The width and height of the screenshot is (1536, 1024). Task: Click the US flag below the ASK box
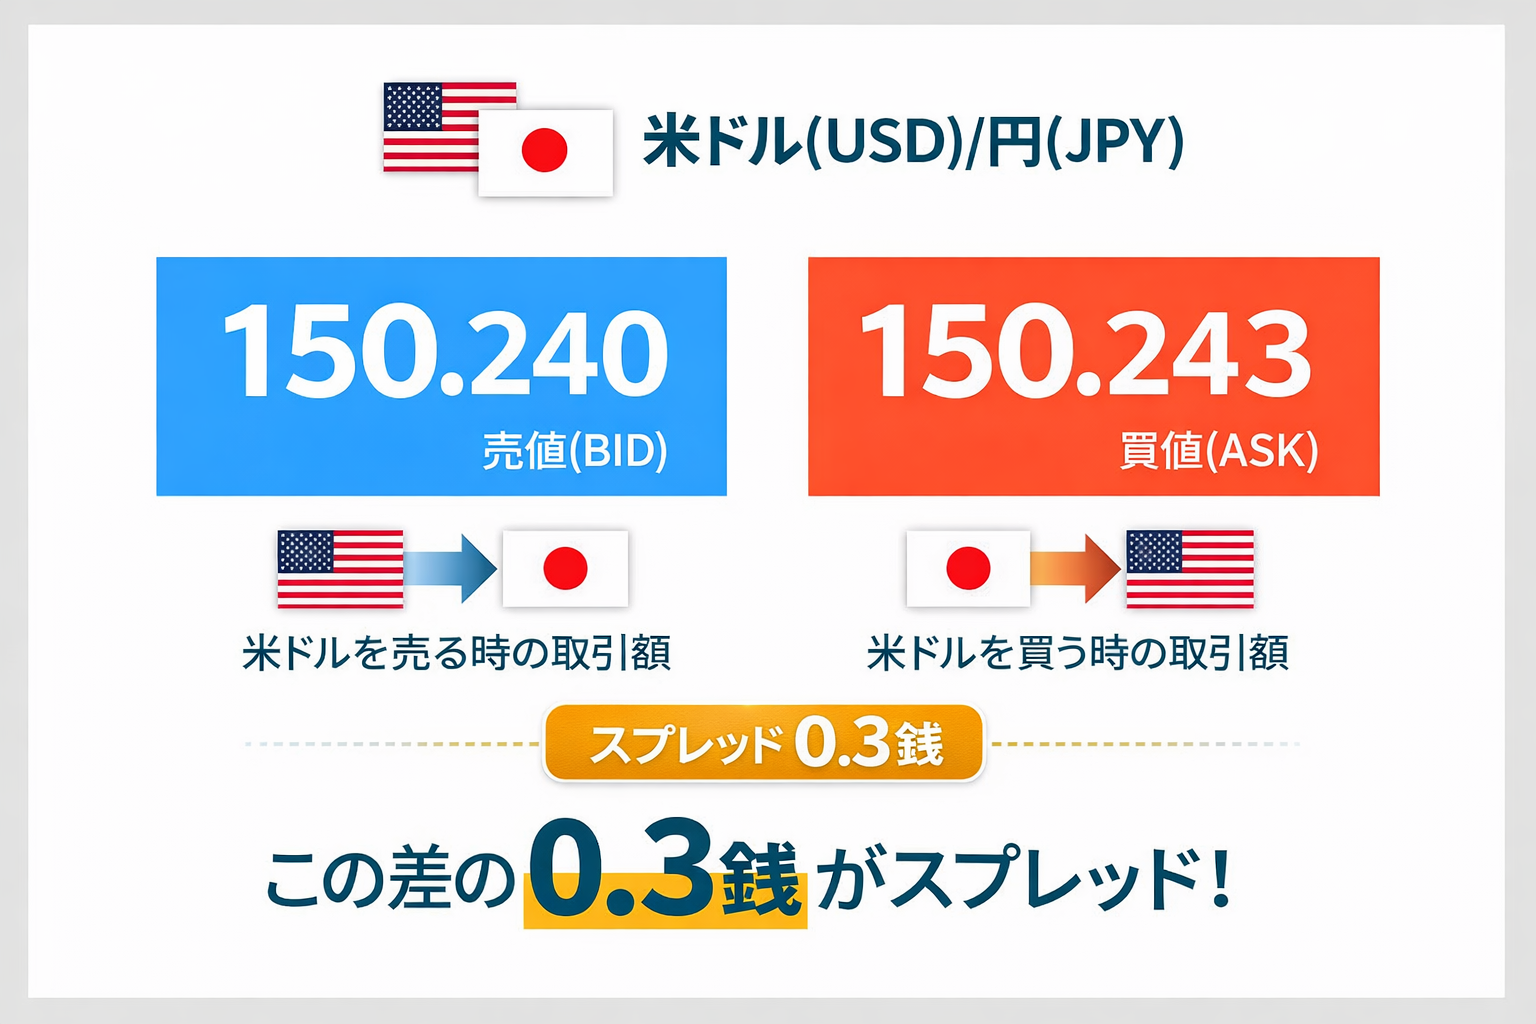(x=1189, y=569)
